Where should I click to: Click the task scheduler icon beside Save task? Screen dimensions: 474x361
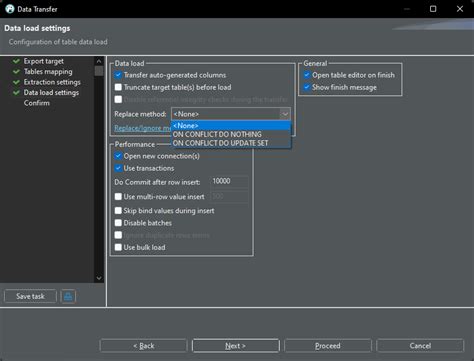[x=68, y=296]
